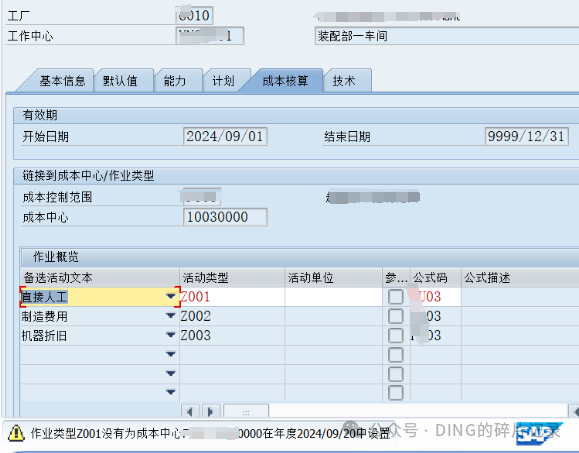Click the table scroll left arrow

tap(190, 411)
